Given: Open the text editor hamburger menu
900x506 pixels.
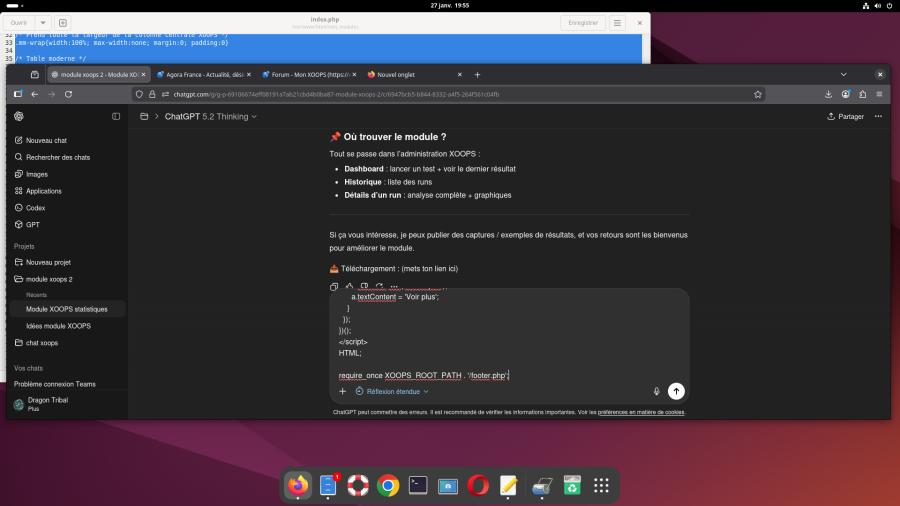Looking at the screenshot, I should click(617, 23).
